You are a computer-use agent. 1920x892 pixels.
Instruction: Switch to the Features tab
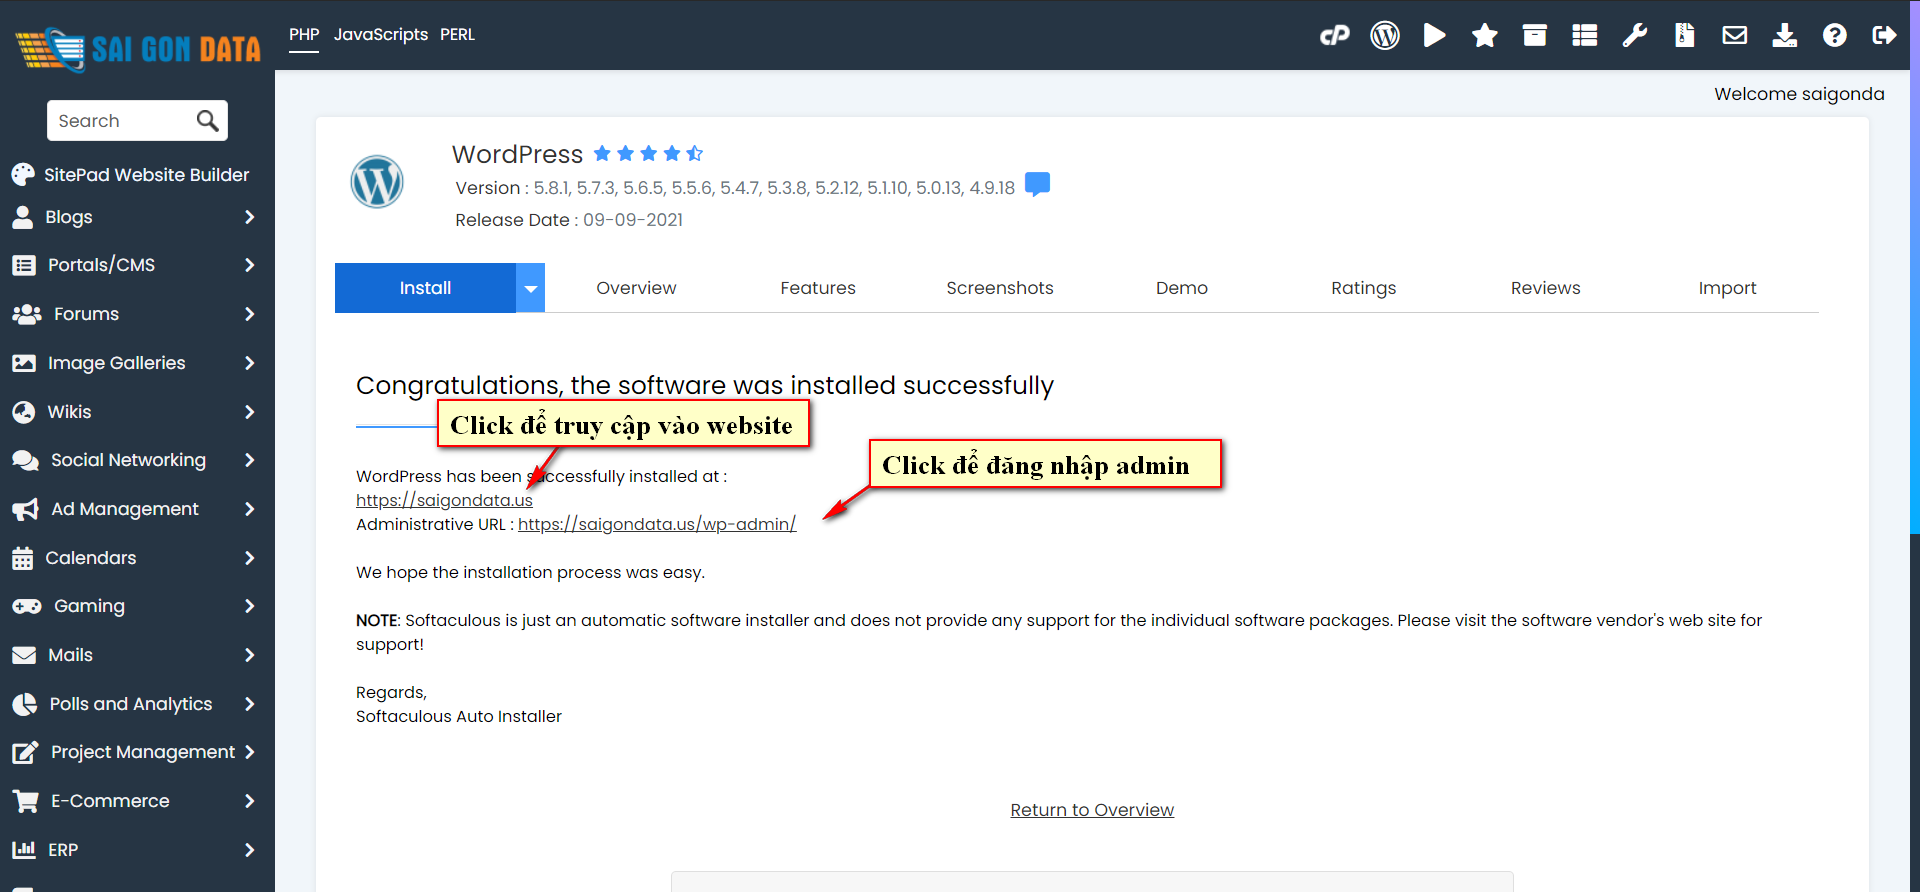tap(818, 288)
